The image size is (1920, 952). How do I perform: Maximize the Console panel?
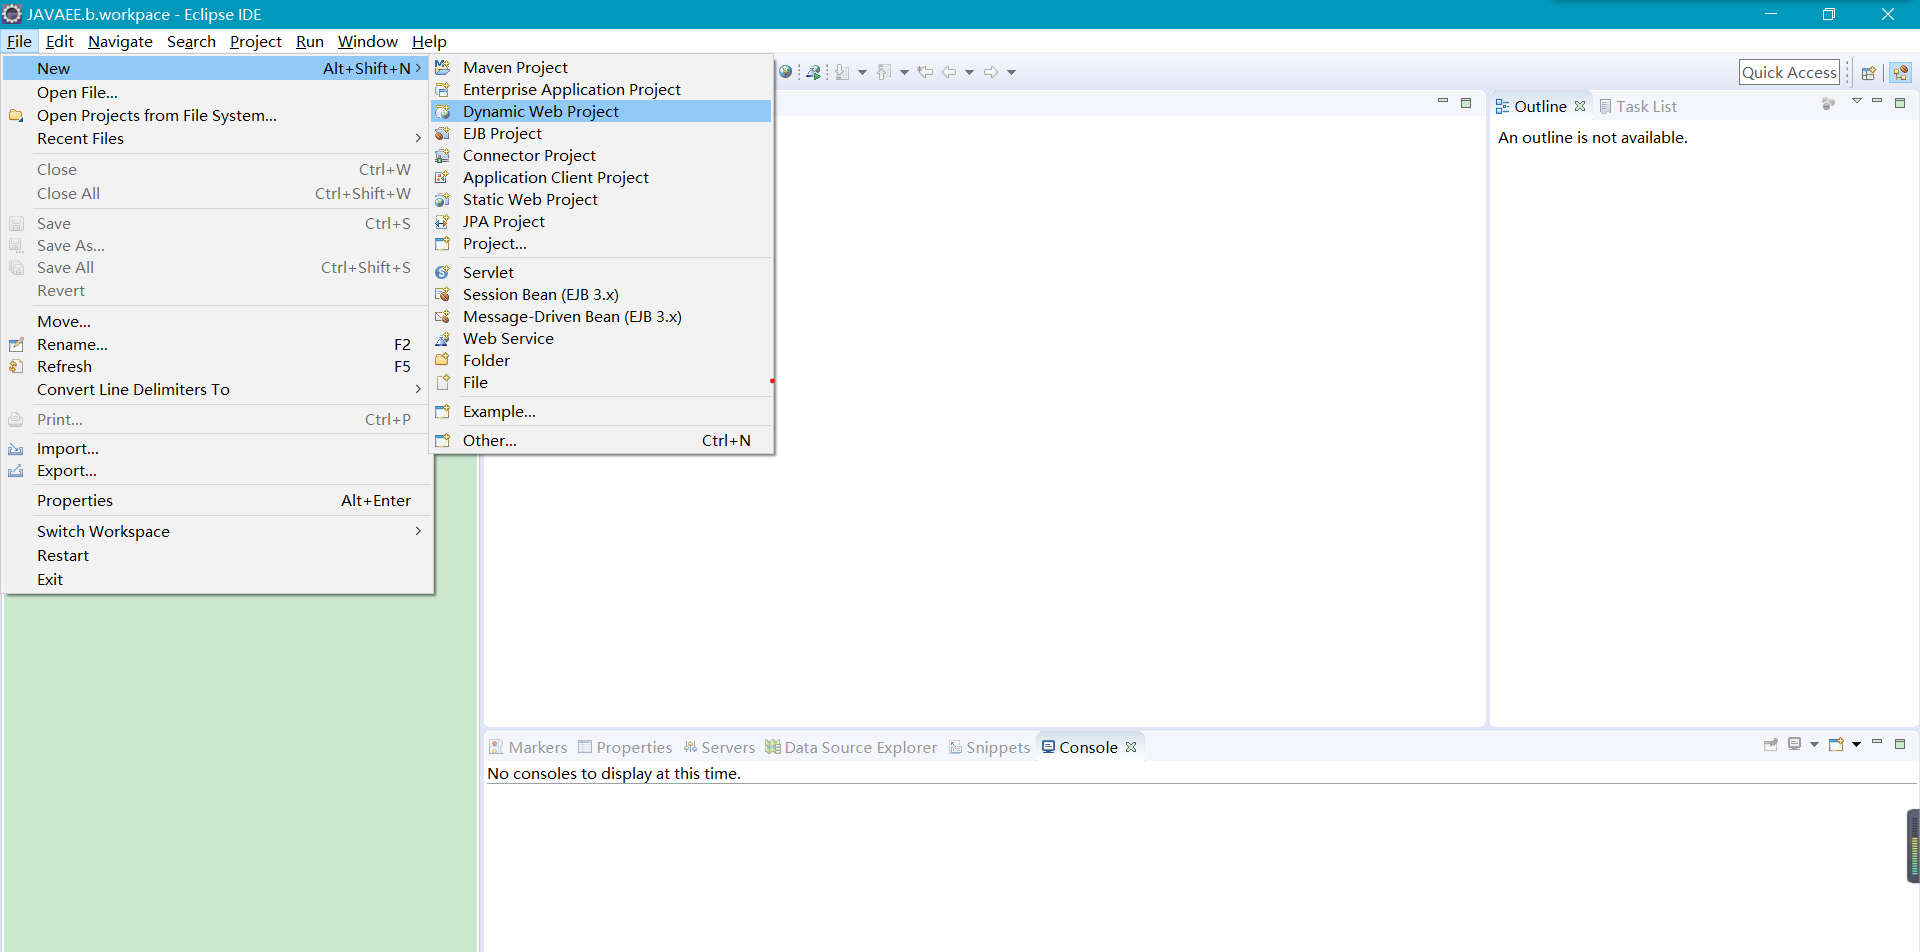pos(1900,744)
